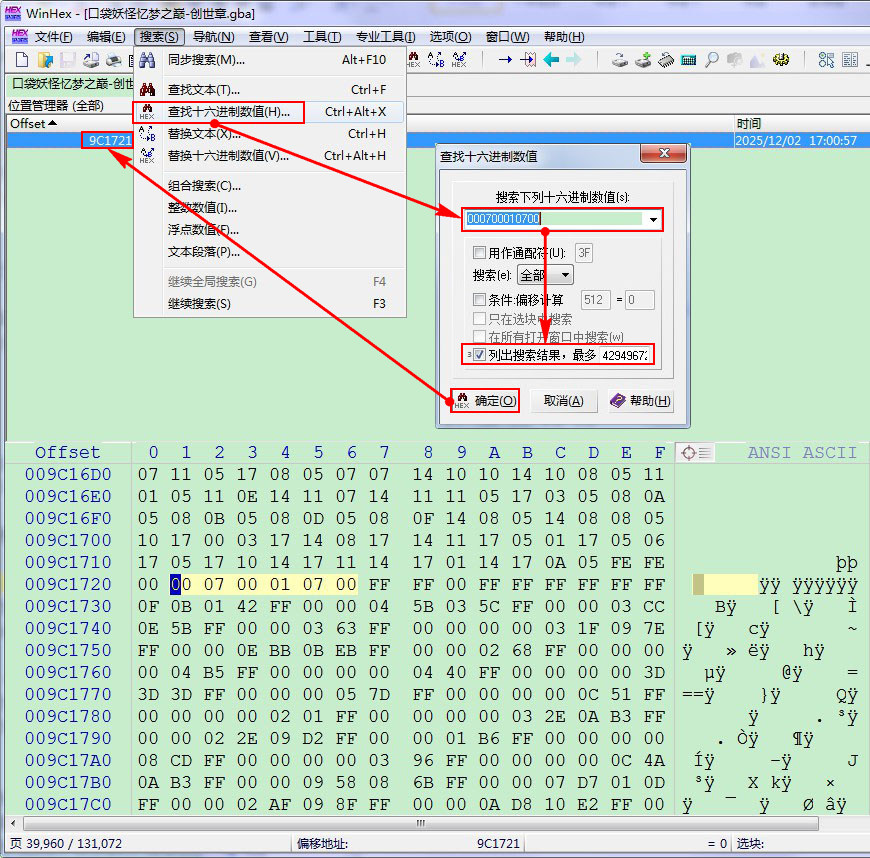Screen dimensions: 870x858
Task: Click the max results field showing 4294967
Action: click(625, 355)
